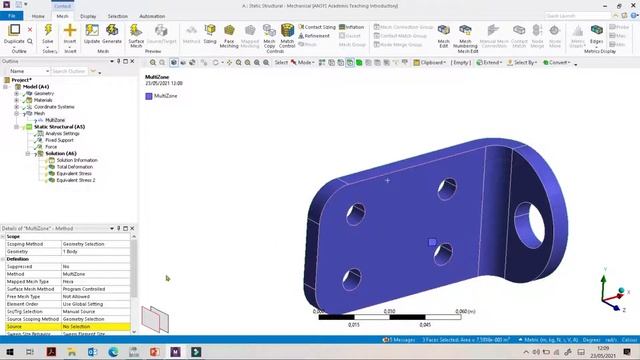This screenshot has width=640, height=360.
Task: Open the File menu
Action: coord(12,16)
